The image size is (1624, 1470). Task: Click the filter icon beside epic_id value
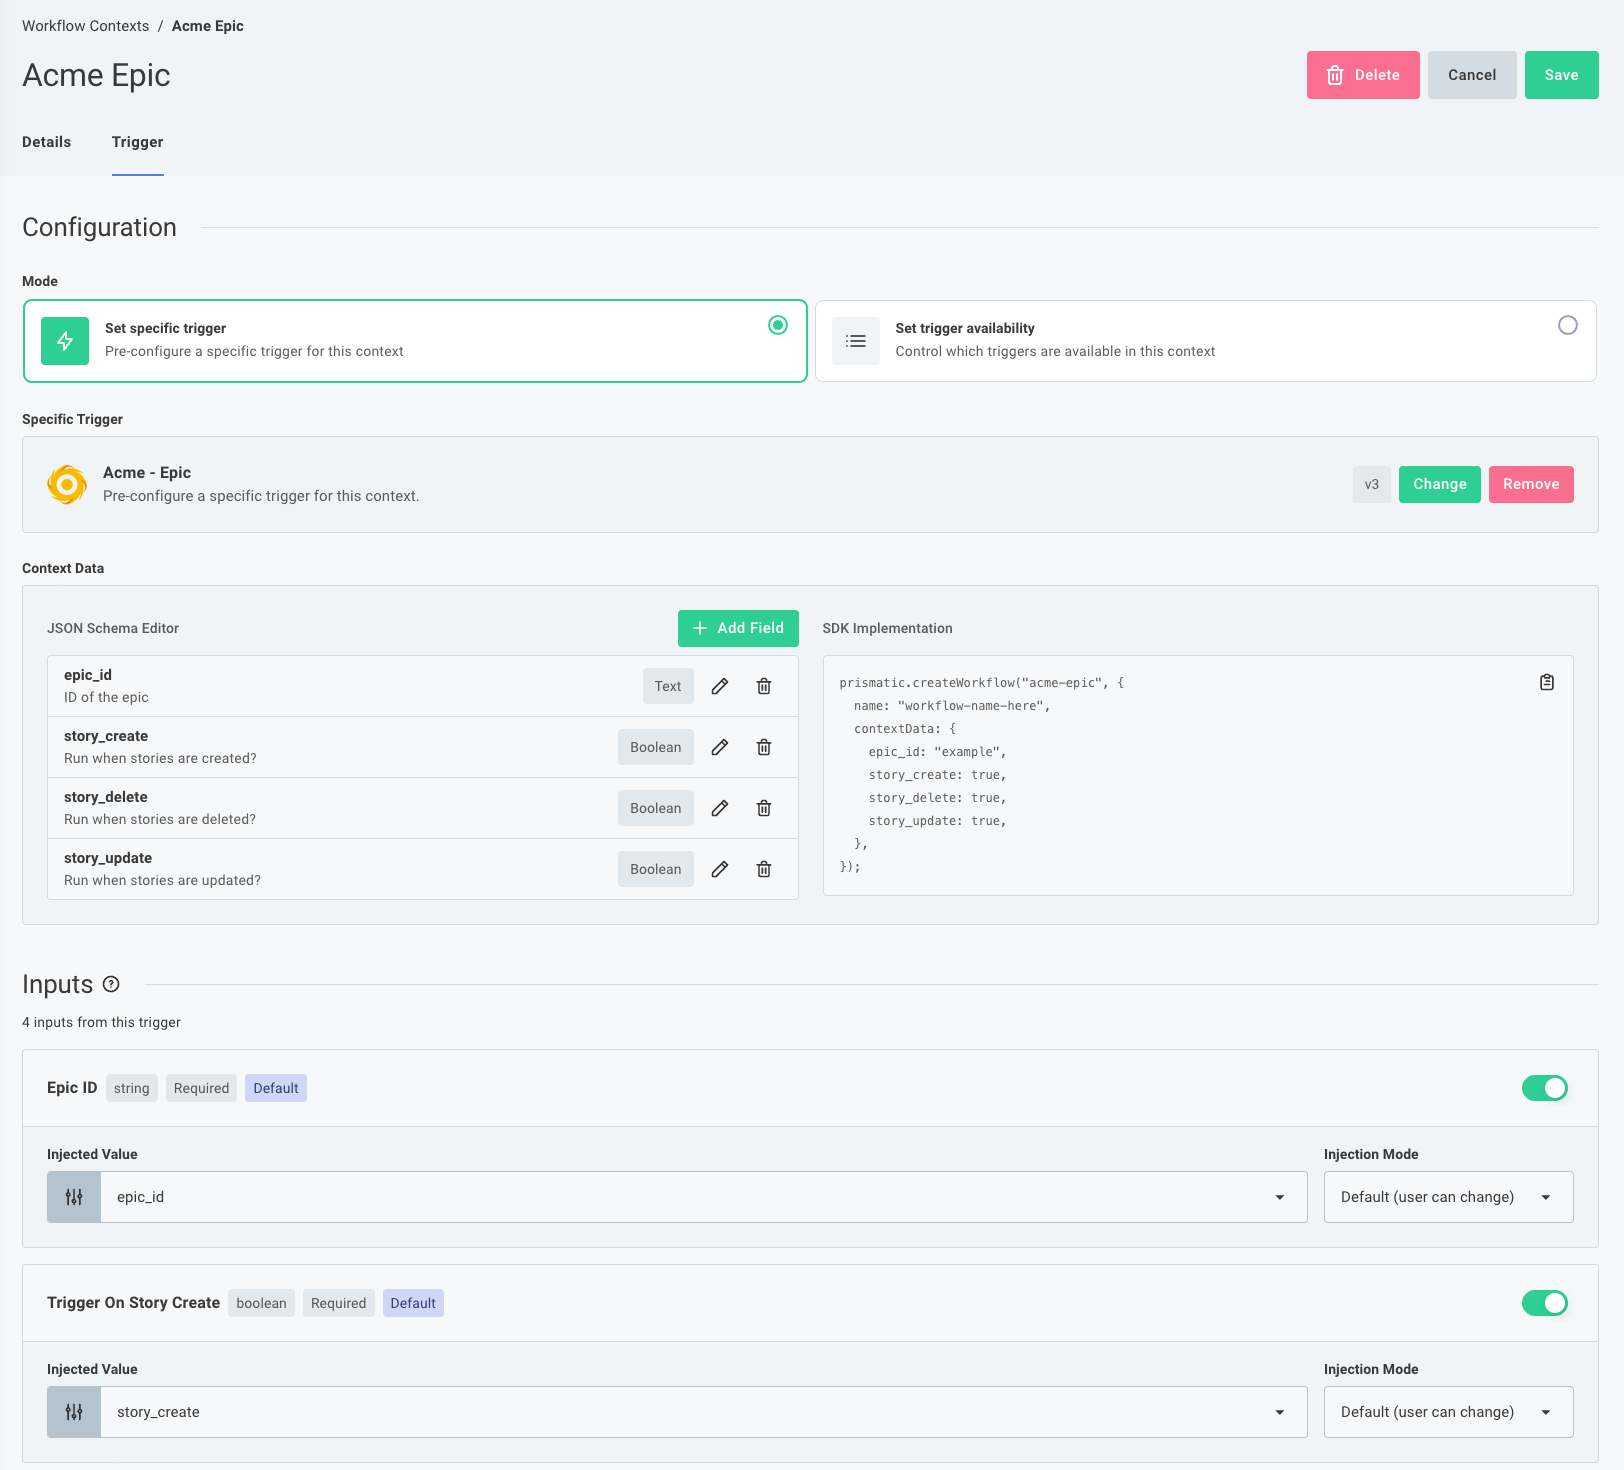[73, 1196]
